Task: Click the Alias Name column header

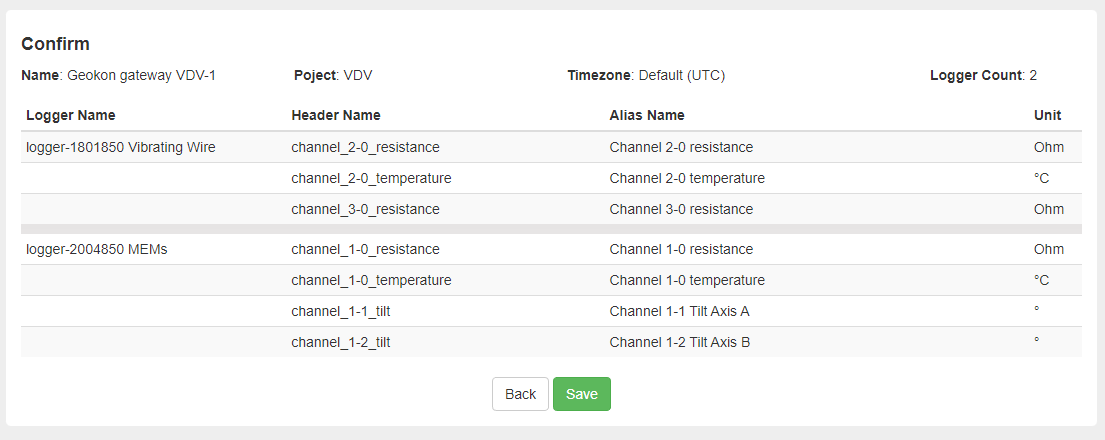Action: click(646, 115)
